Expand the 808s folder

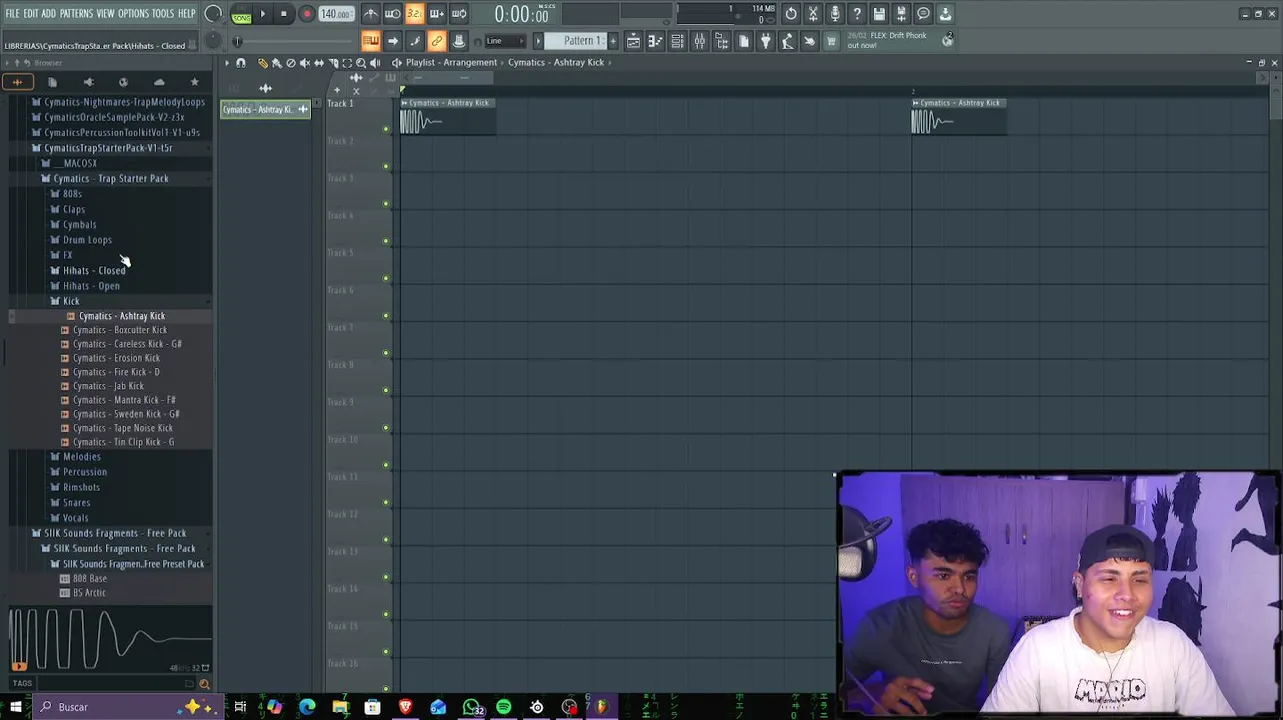click(x=72, y=194)
